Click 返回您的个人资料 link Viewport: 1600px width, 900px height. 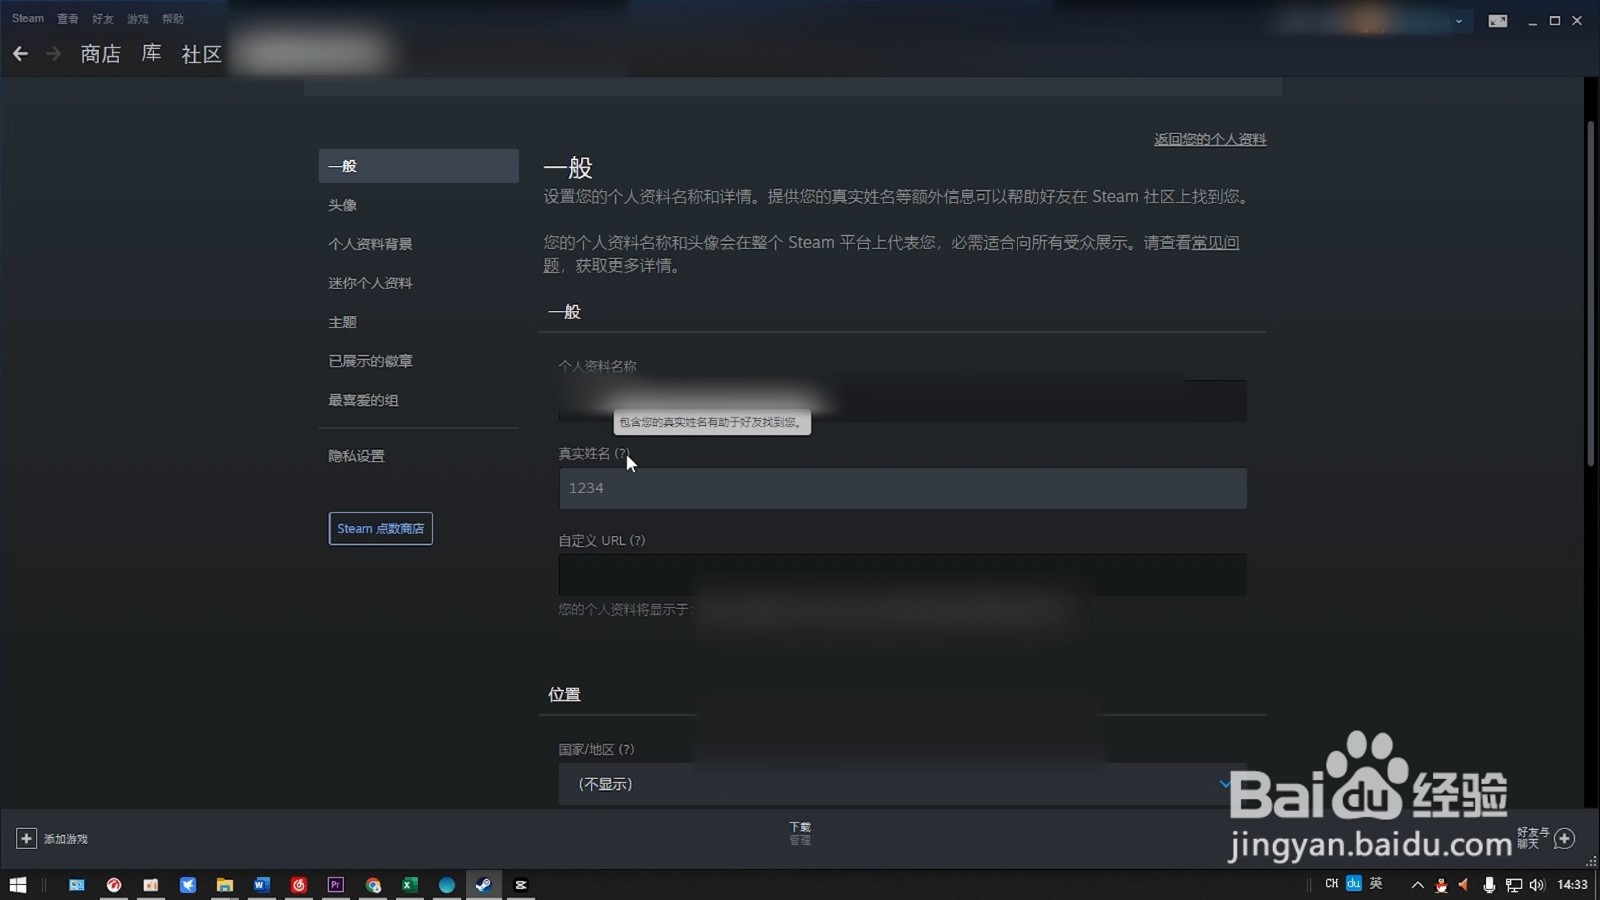point(1210,139)
